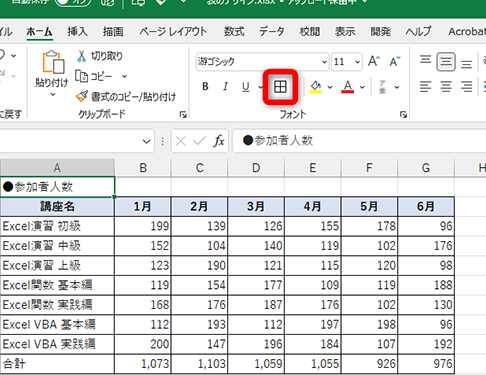Open the データ tab

(272, 32)
